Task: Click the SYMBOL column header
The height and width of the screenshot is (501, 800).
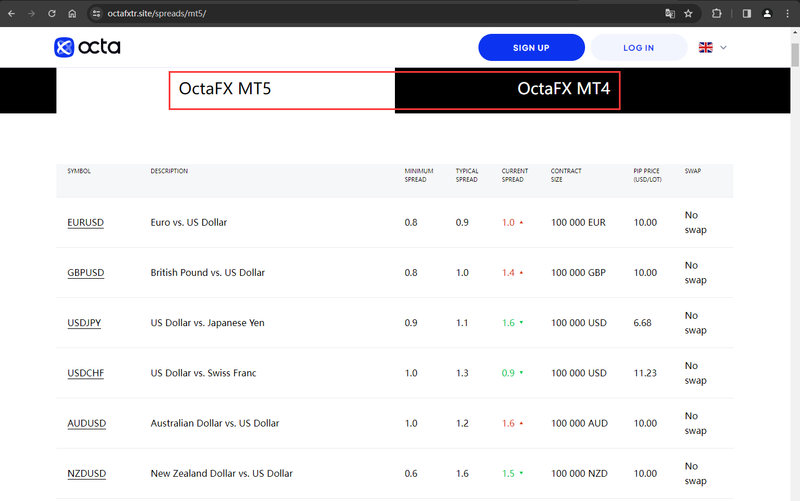Action: pyautogui.click(x=79, y=171)
